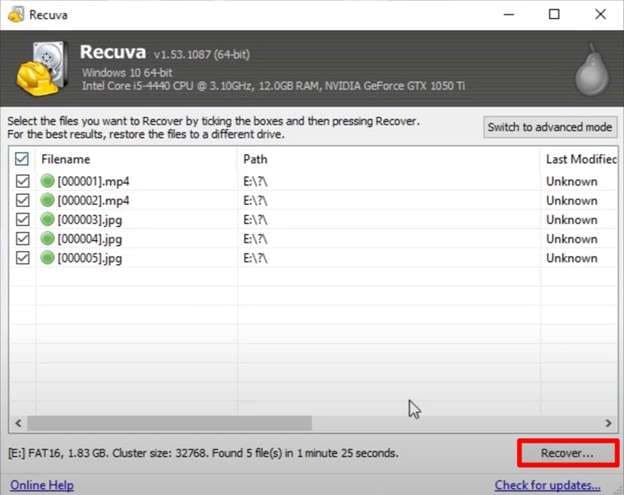Untick the checkbox for [000001].mp4
The image size is (624, 495).
[23, 181]
